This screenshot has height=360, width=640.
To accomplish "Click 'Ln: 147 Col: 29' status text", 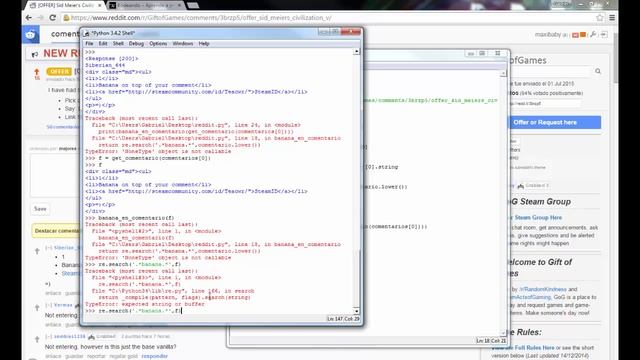I will (342, 319).
